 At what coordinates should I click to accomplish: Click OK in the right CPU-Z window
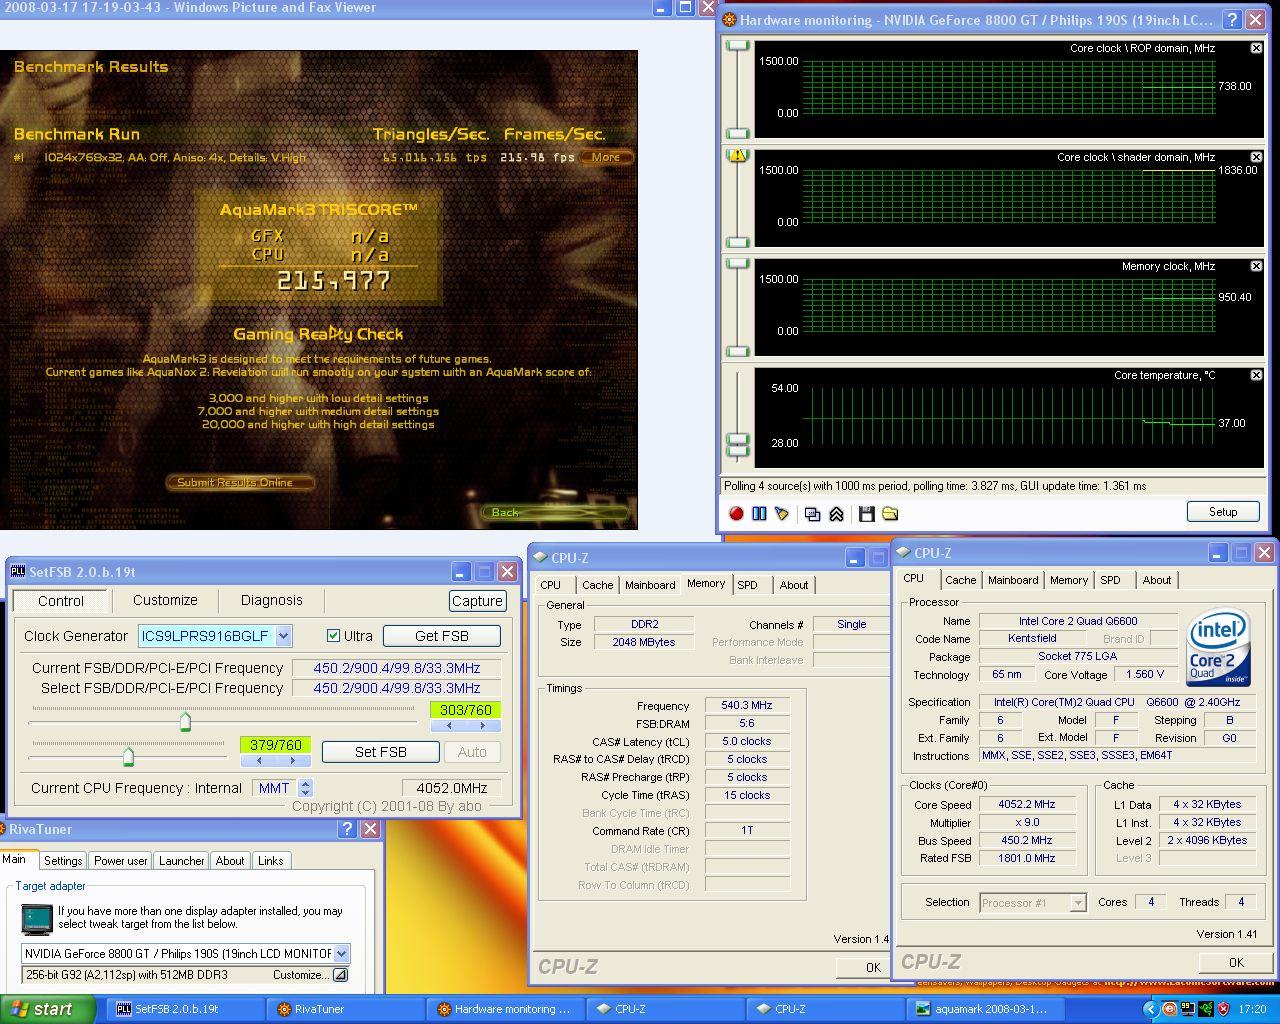pyautogui.click(x=1236, y=962)
